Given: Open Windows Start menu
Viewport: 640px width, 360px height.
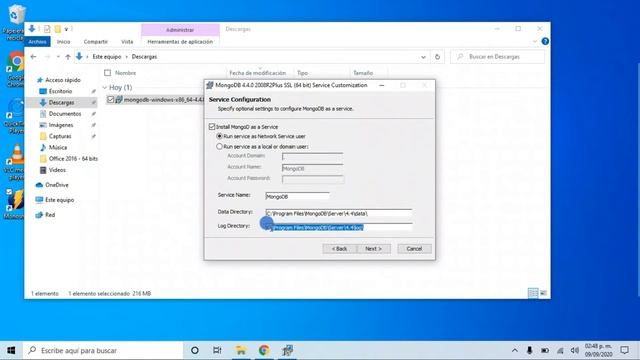Looking at the screenshot, I should (11, 350).
